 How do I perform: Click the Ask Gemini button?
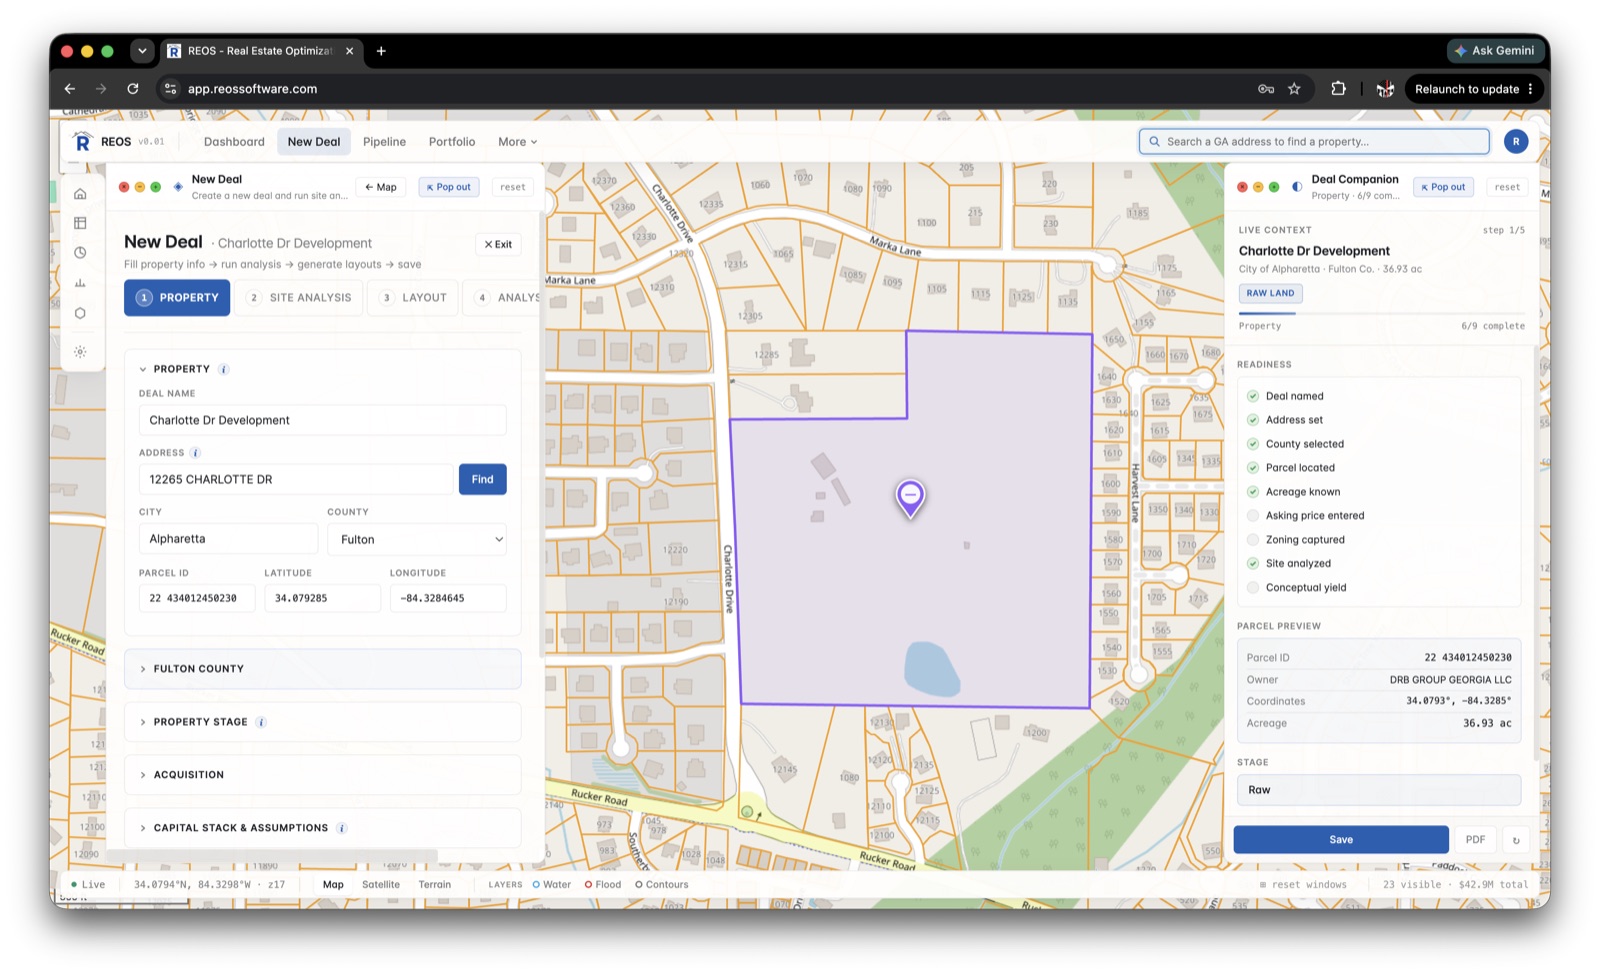point(1495,51)
